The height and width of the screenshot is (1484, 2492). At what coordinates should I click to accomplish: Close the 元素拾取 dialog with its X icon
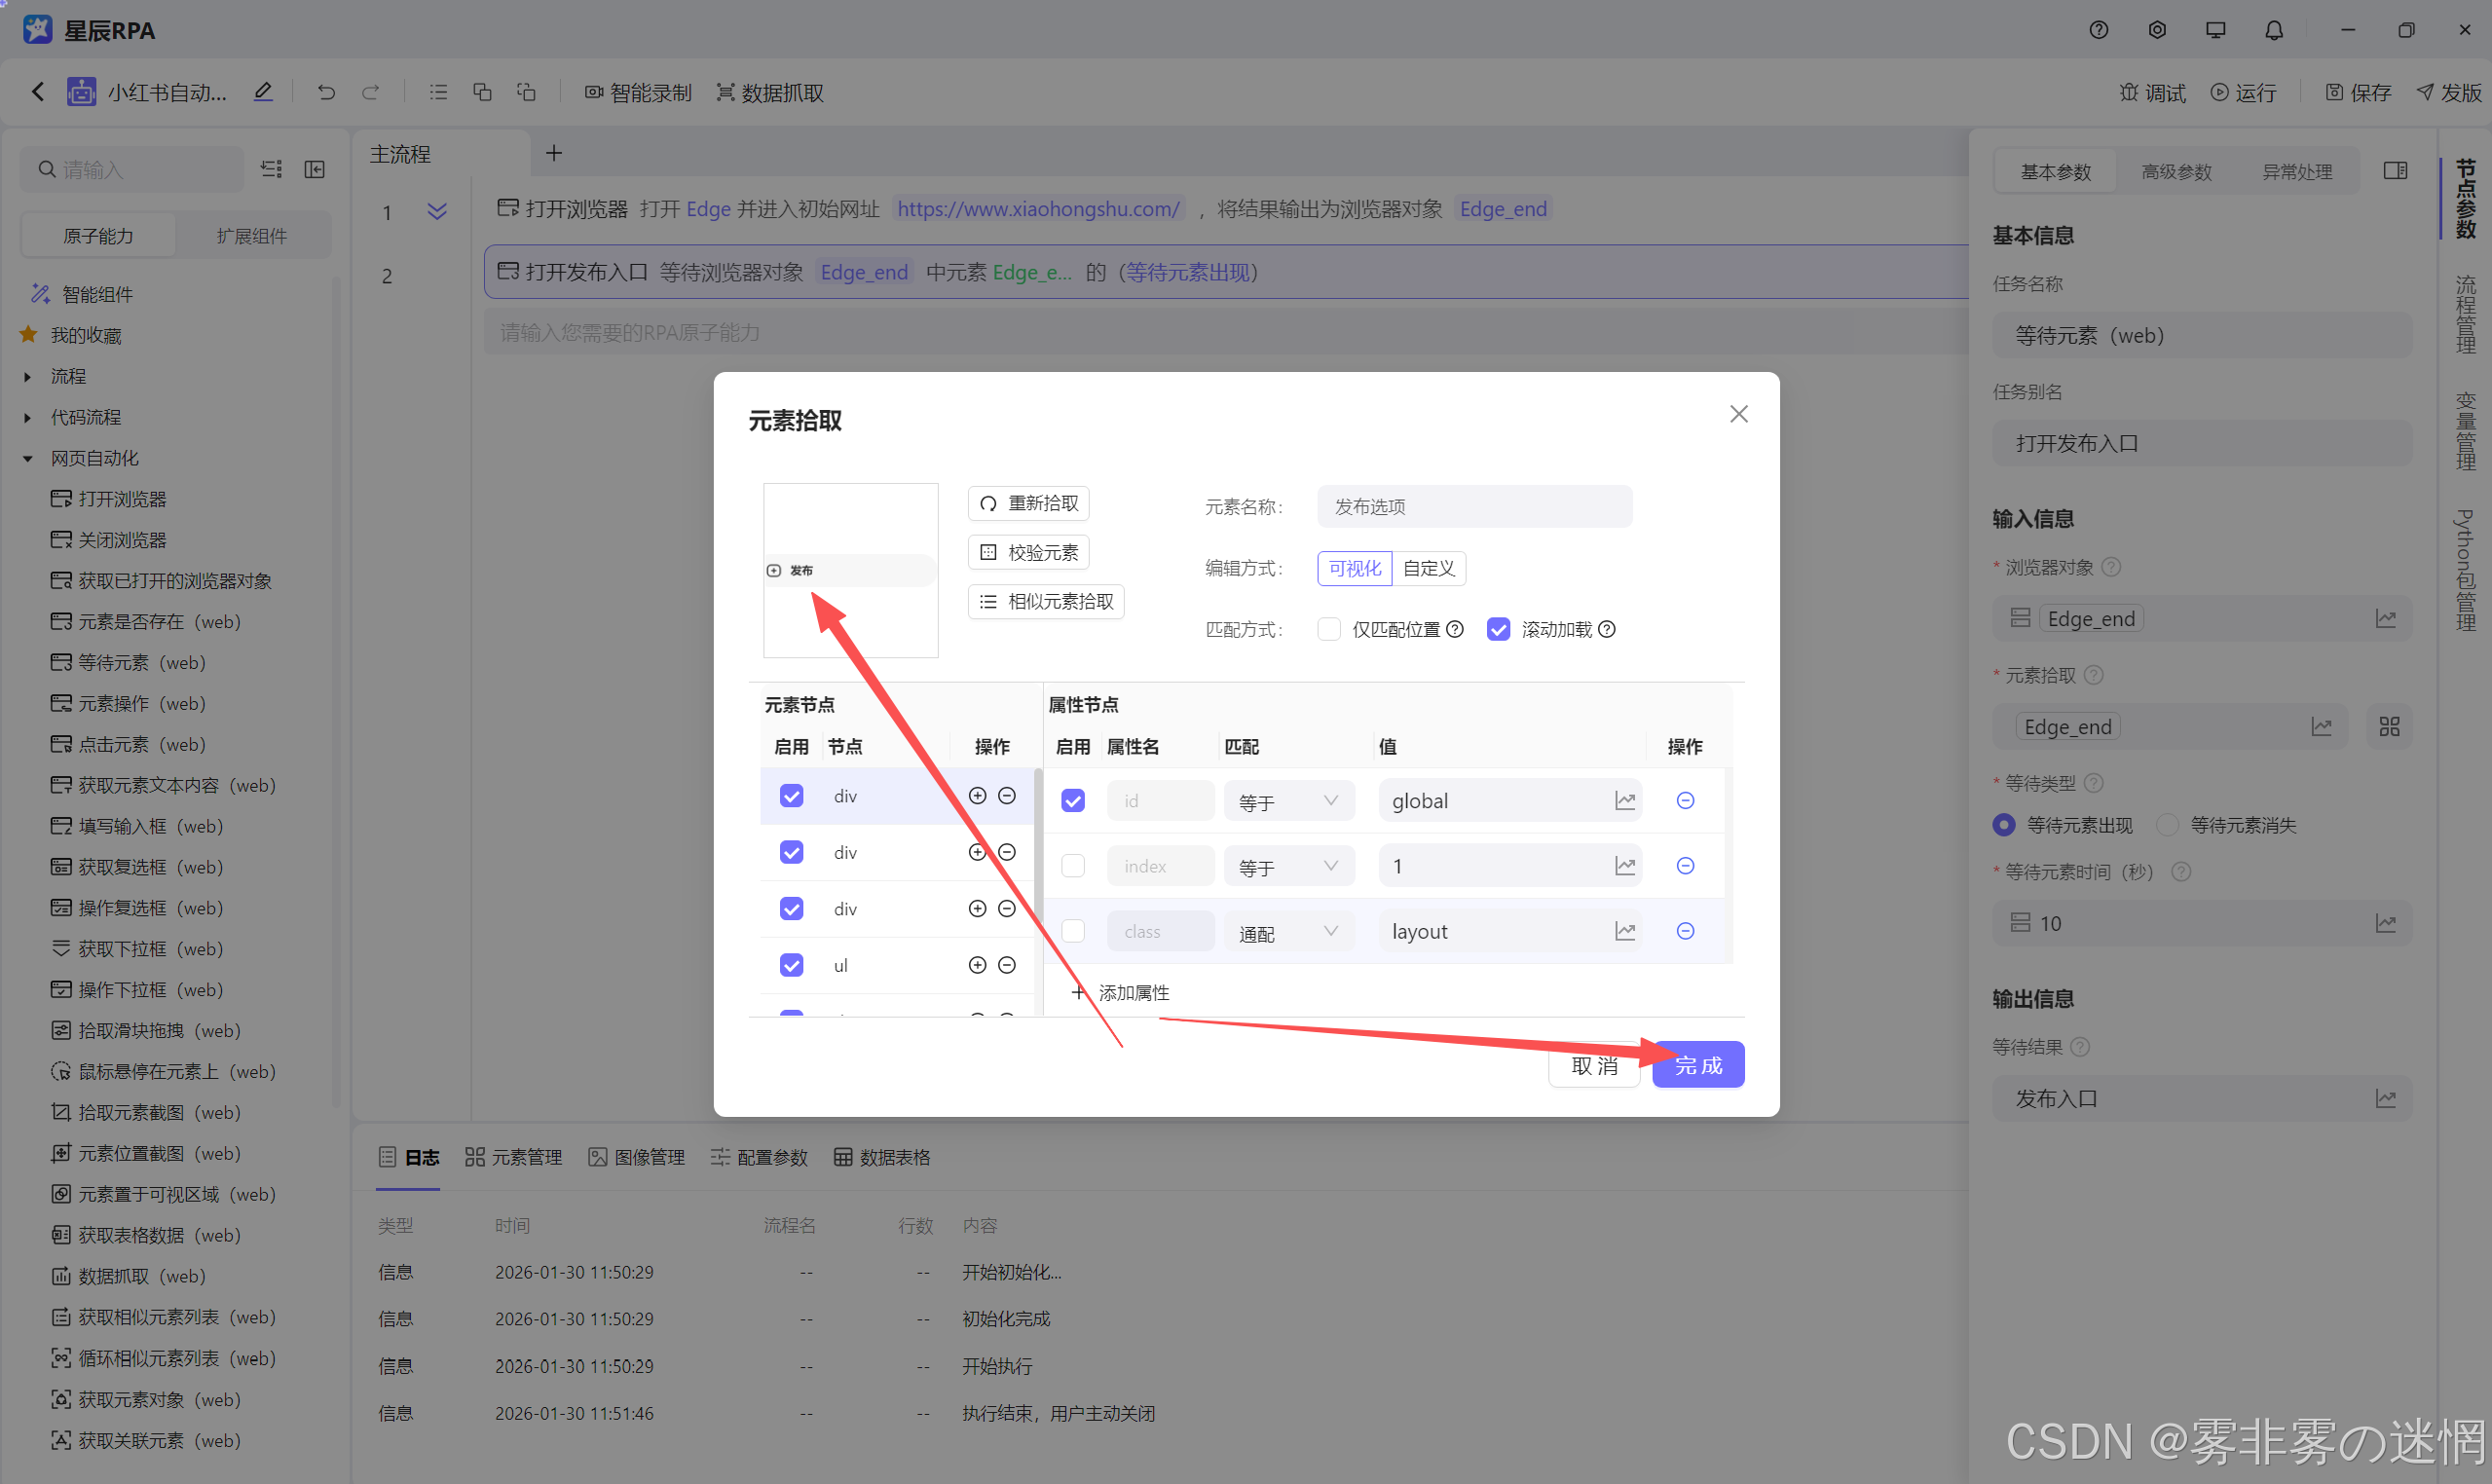click(x=1738, y=414)
